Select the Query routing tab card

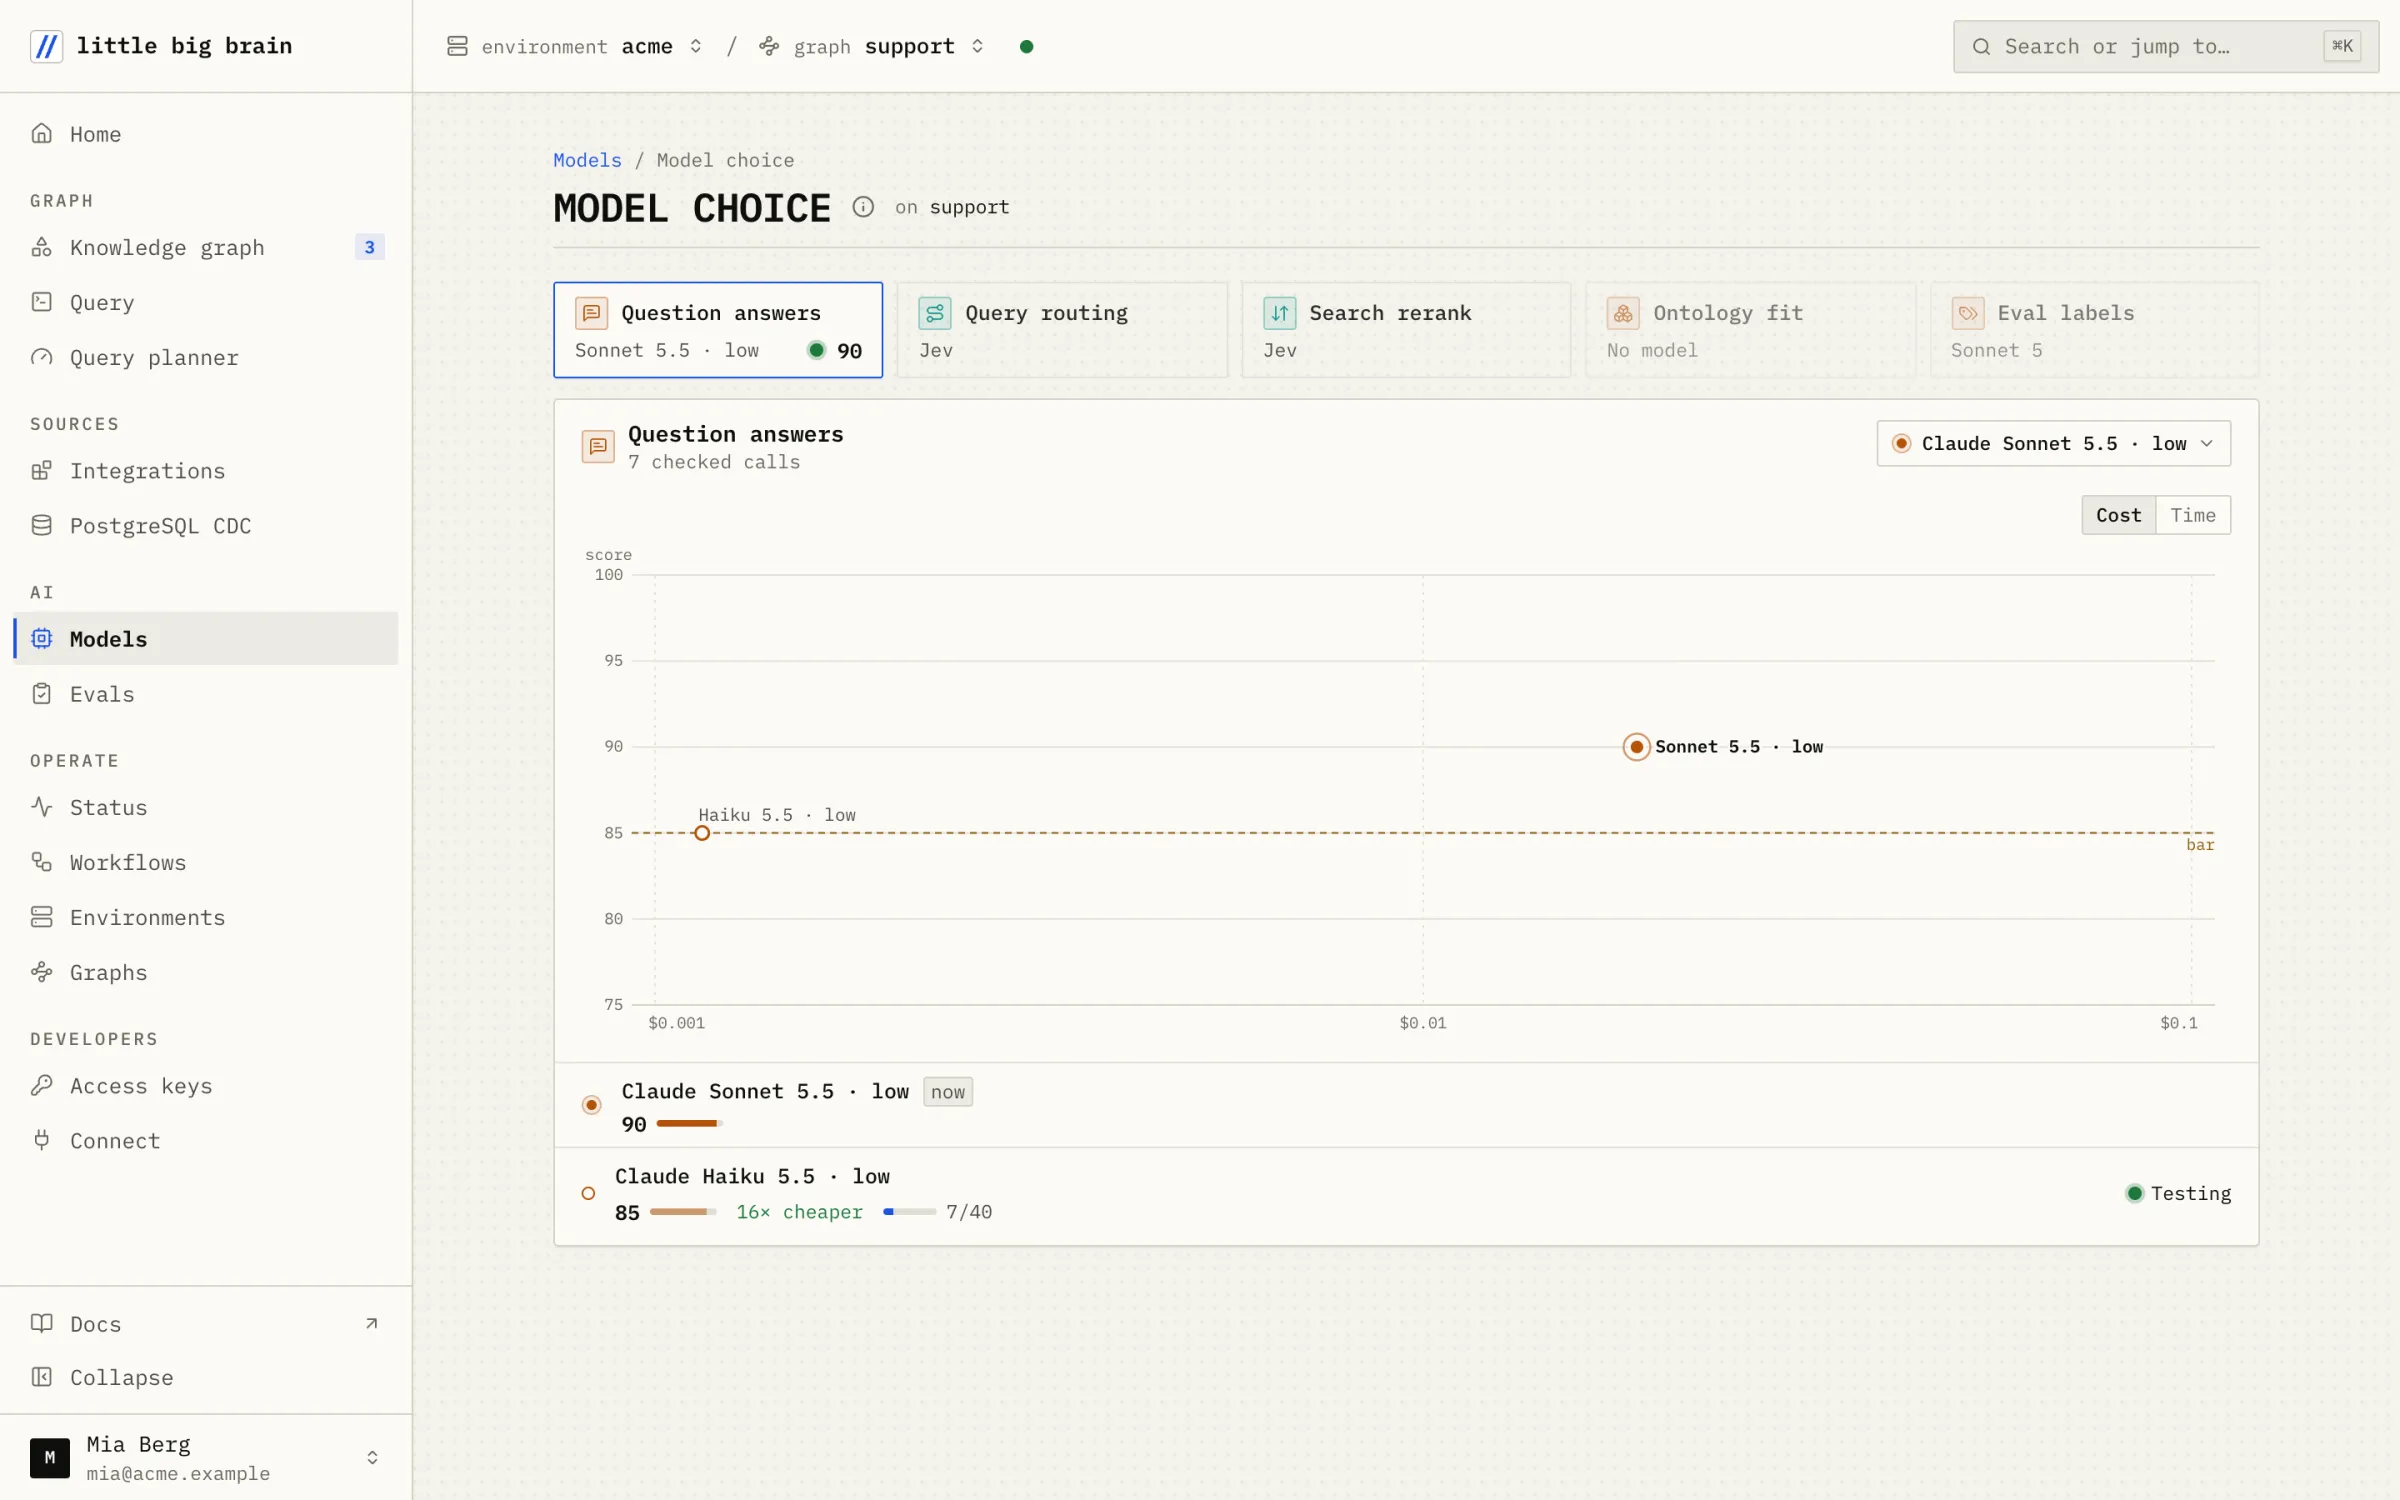coord(1062,330)
